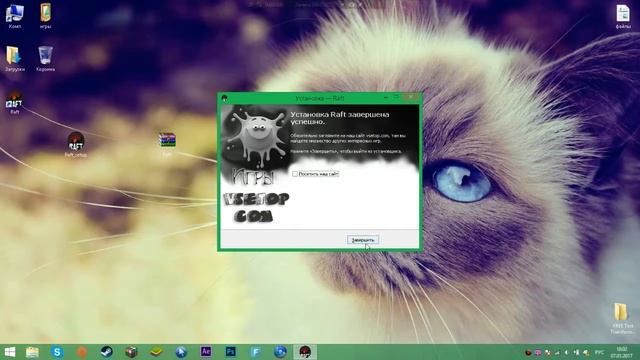Open the Windows Start button
Image resolution: width=640 pixels, height=360 pixels.
(9, 352)
